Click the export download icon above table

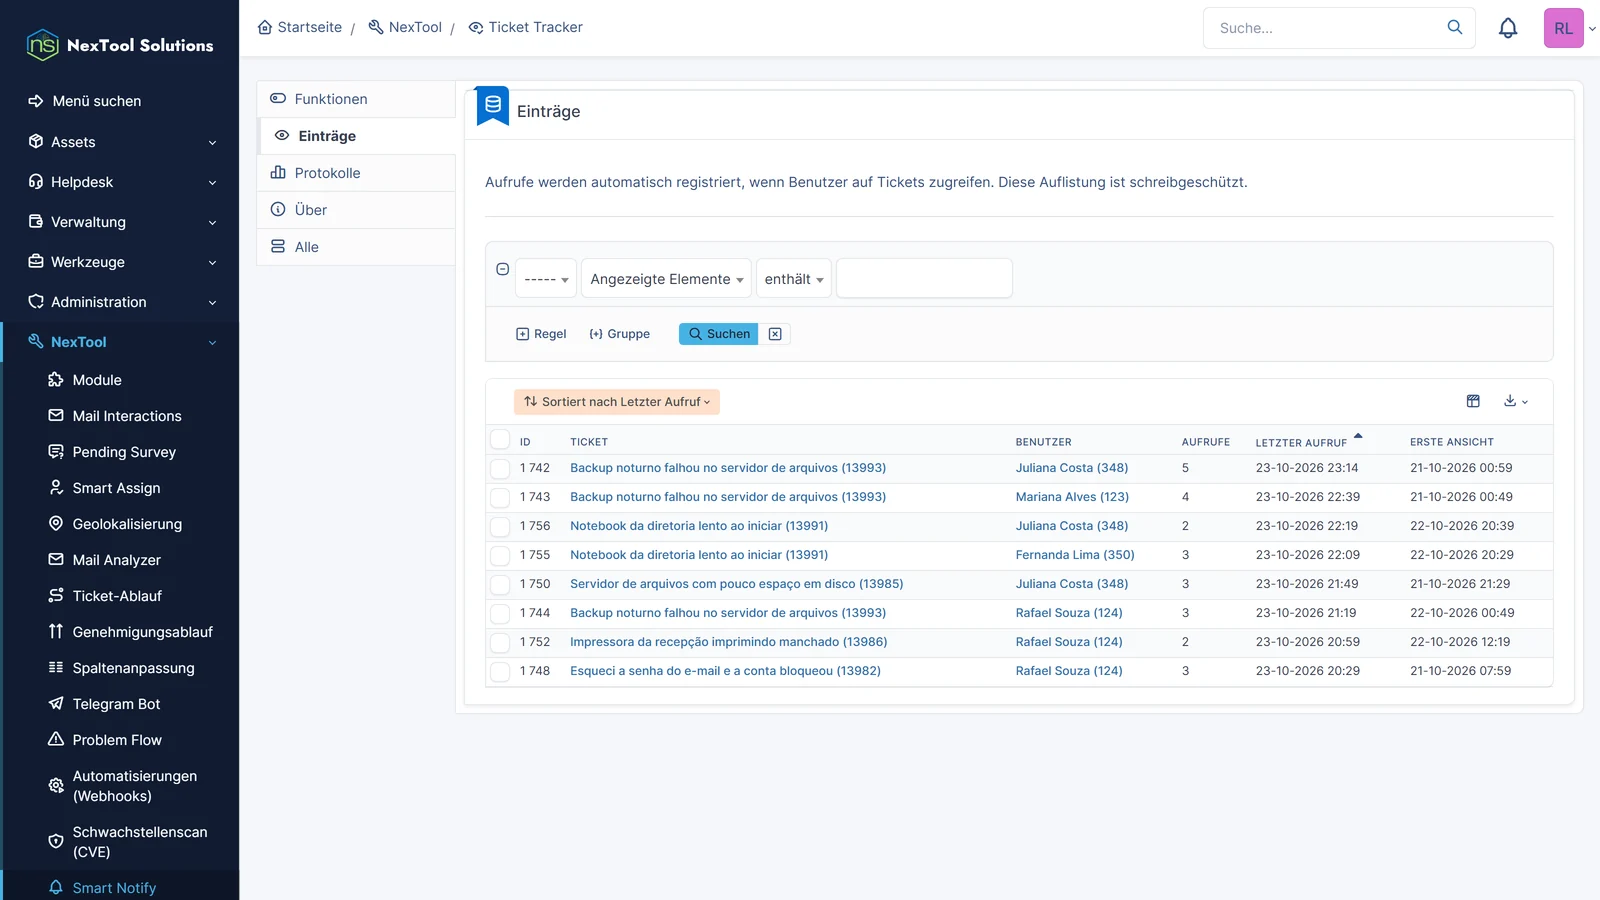tap(1515, 401)
